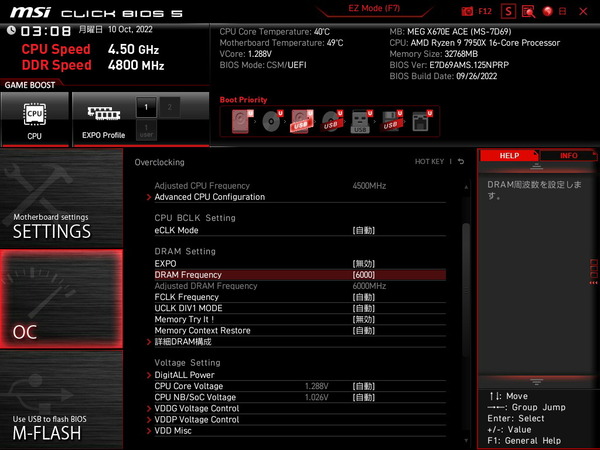Click the GAME BOOST label

30,85
